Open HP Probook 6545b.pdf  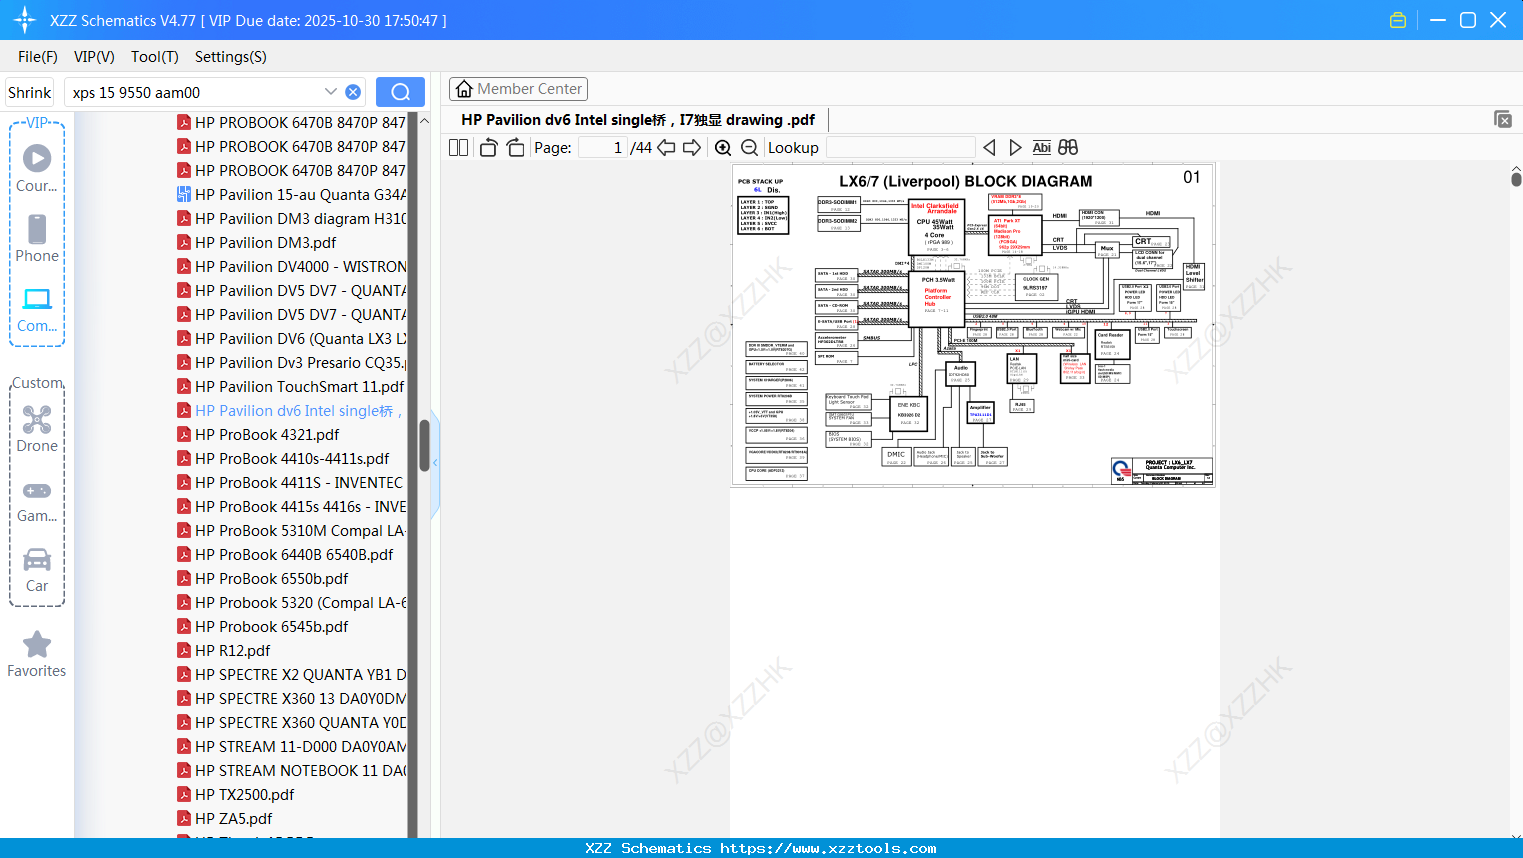pos(263,627)
